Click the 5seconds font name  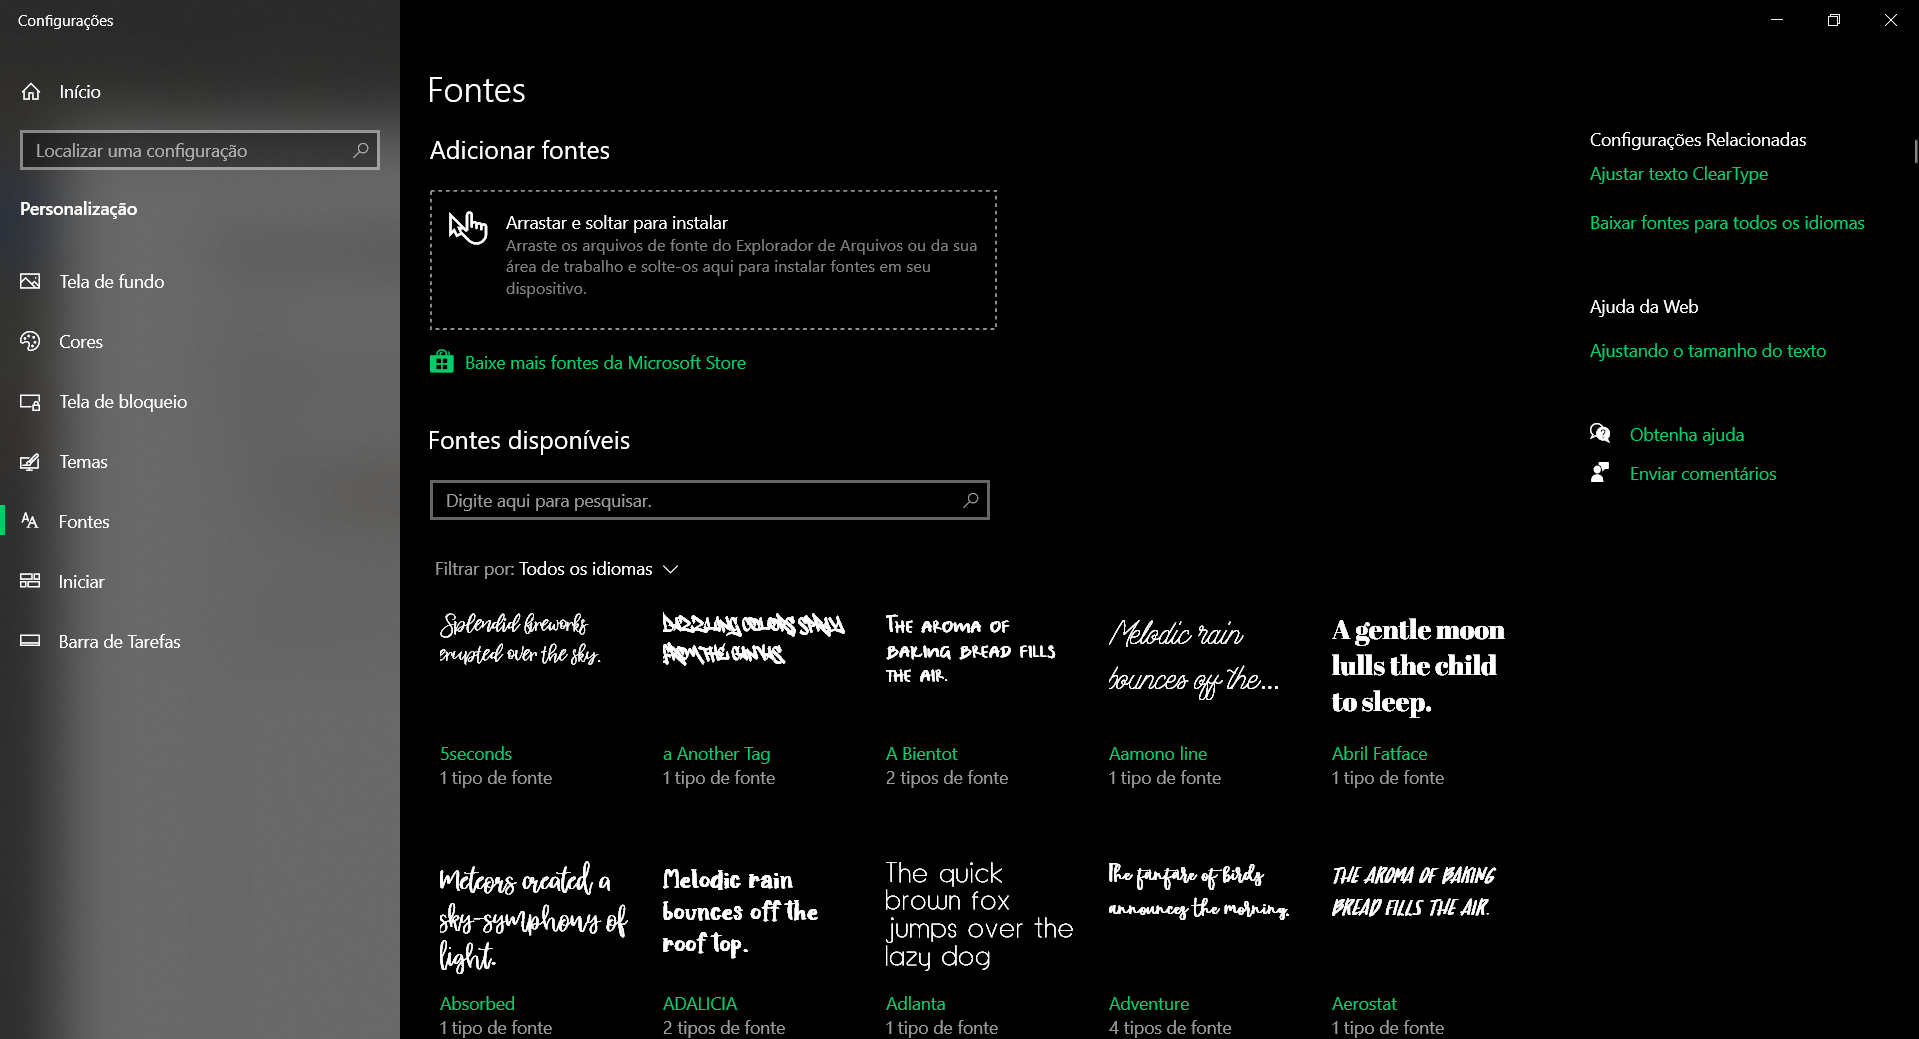pyautogui.click(x=476, y=754)
